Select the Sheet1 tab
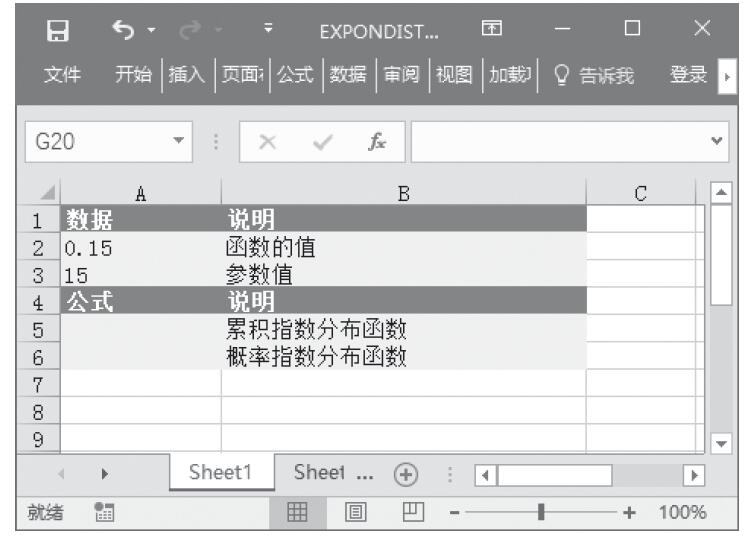747x536 pixels. tap(226, 472)
